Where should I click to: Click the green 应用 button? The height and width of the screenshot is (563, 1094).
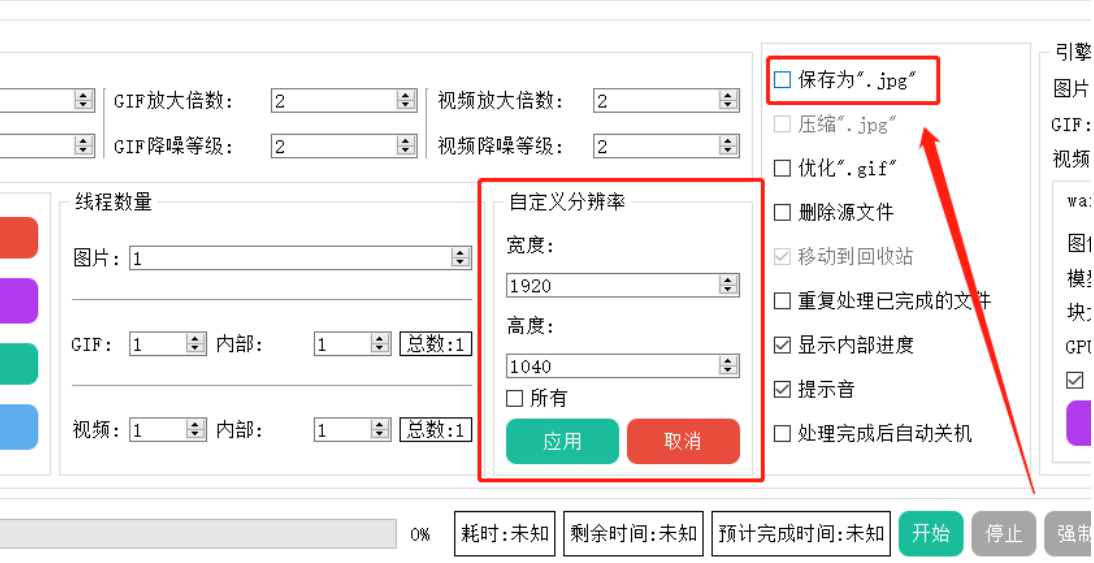click(562, 441)
